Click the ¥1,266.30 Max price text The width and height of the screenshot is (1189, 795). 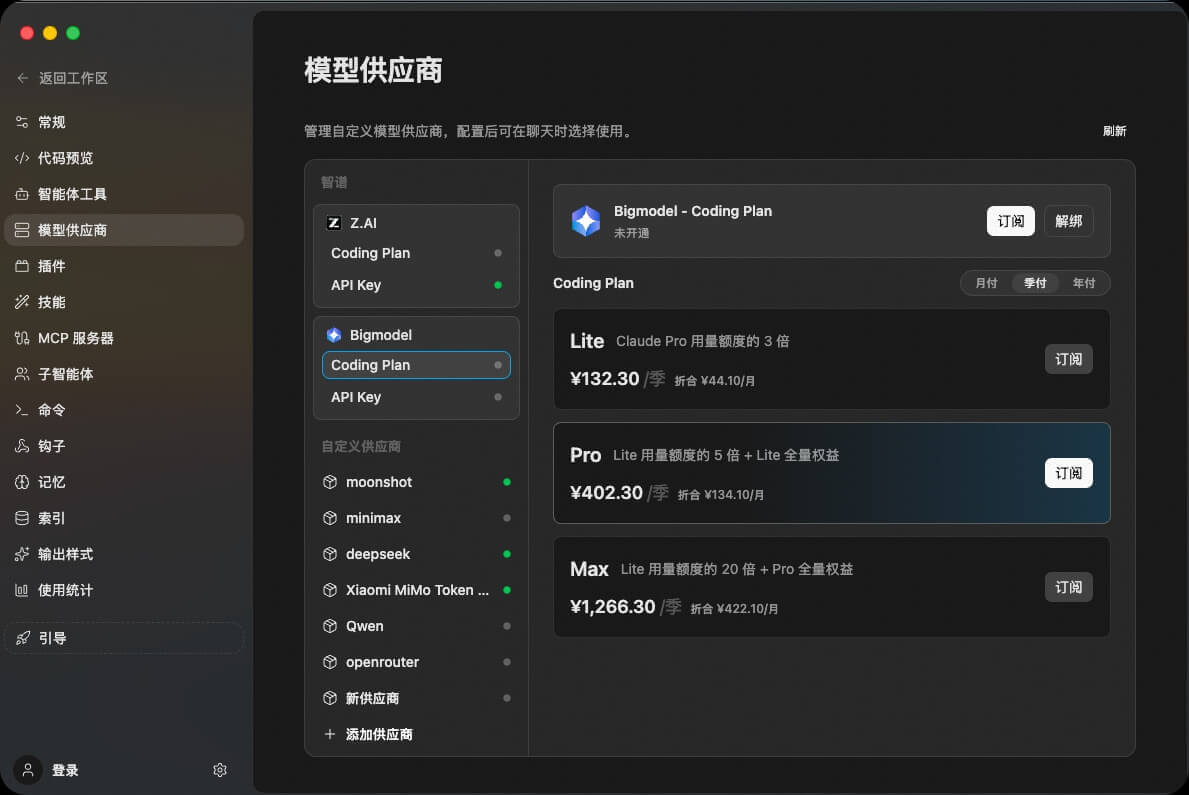613,607
